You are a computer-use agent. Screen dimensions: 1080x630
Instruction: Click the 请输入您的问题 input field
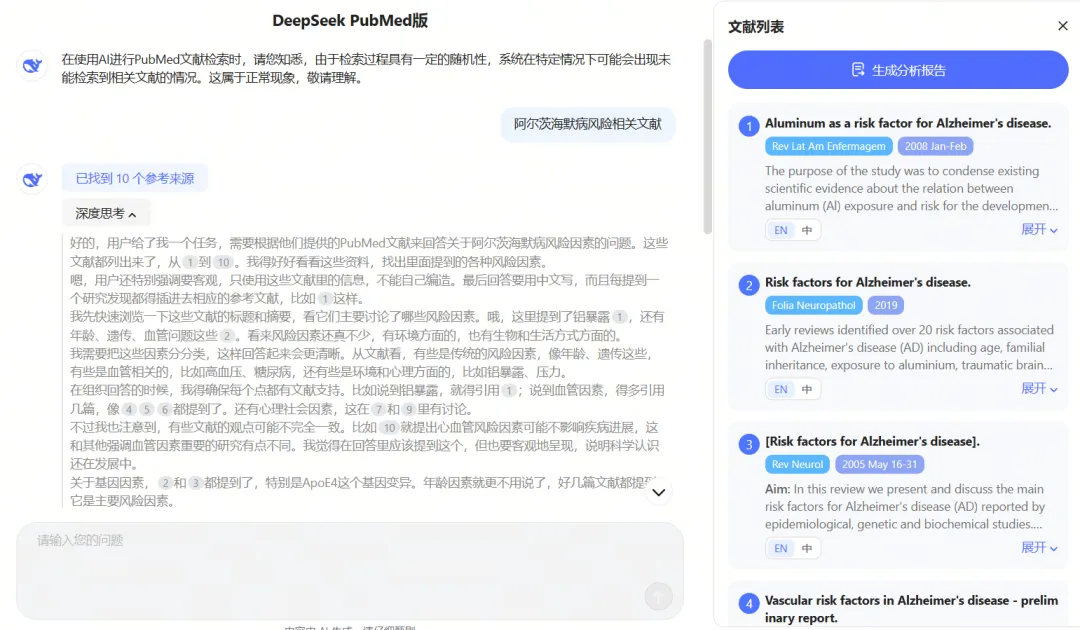coord(350,570)
